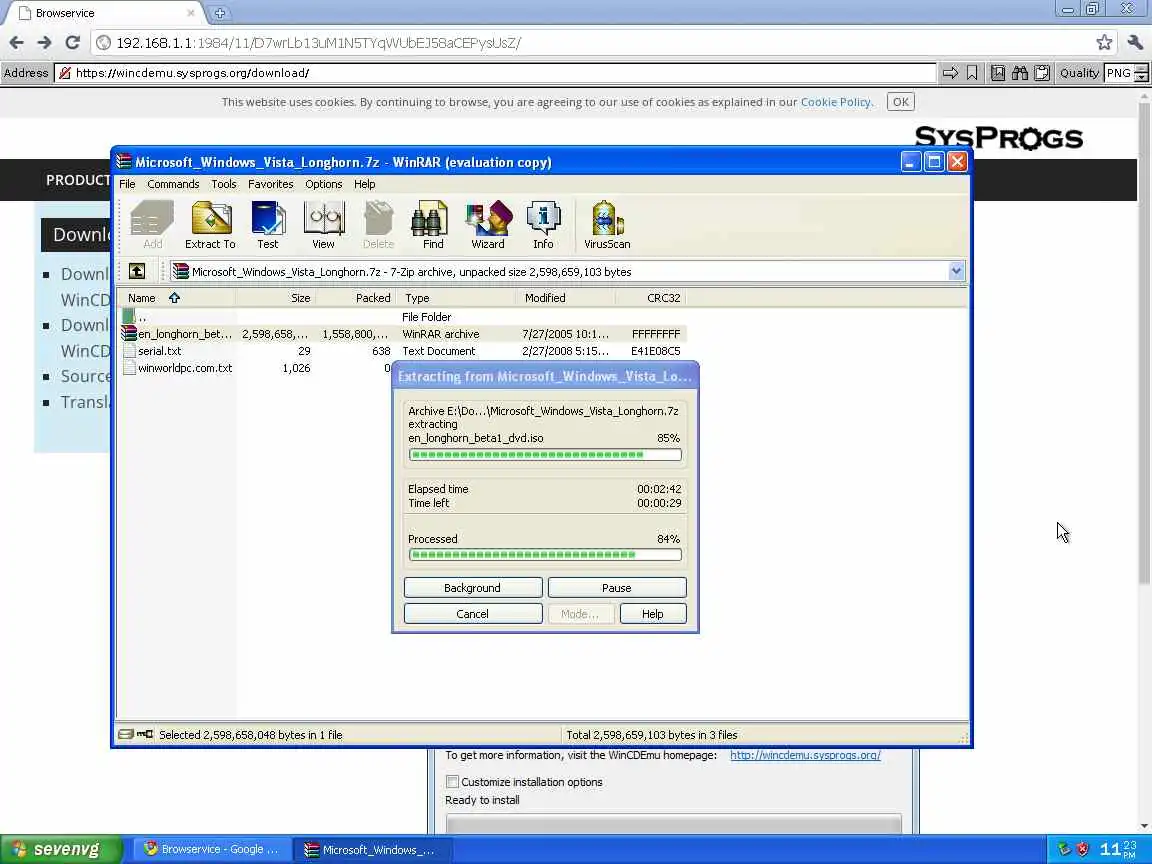This screenshot has width=1152, height=864.
Task: Click Help in extraction dialog
Action: tap(652, 613)
